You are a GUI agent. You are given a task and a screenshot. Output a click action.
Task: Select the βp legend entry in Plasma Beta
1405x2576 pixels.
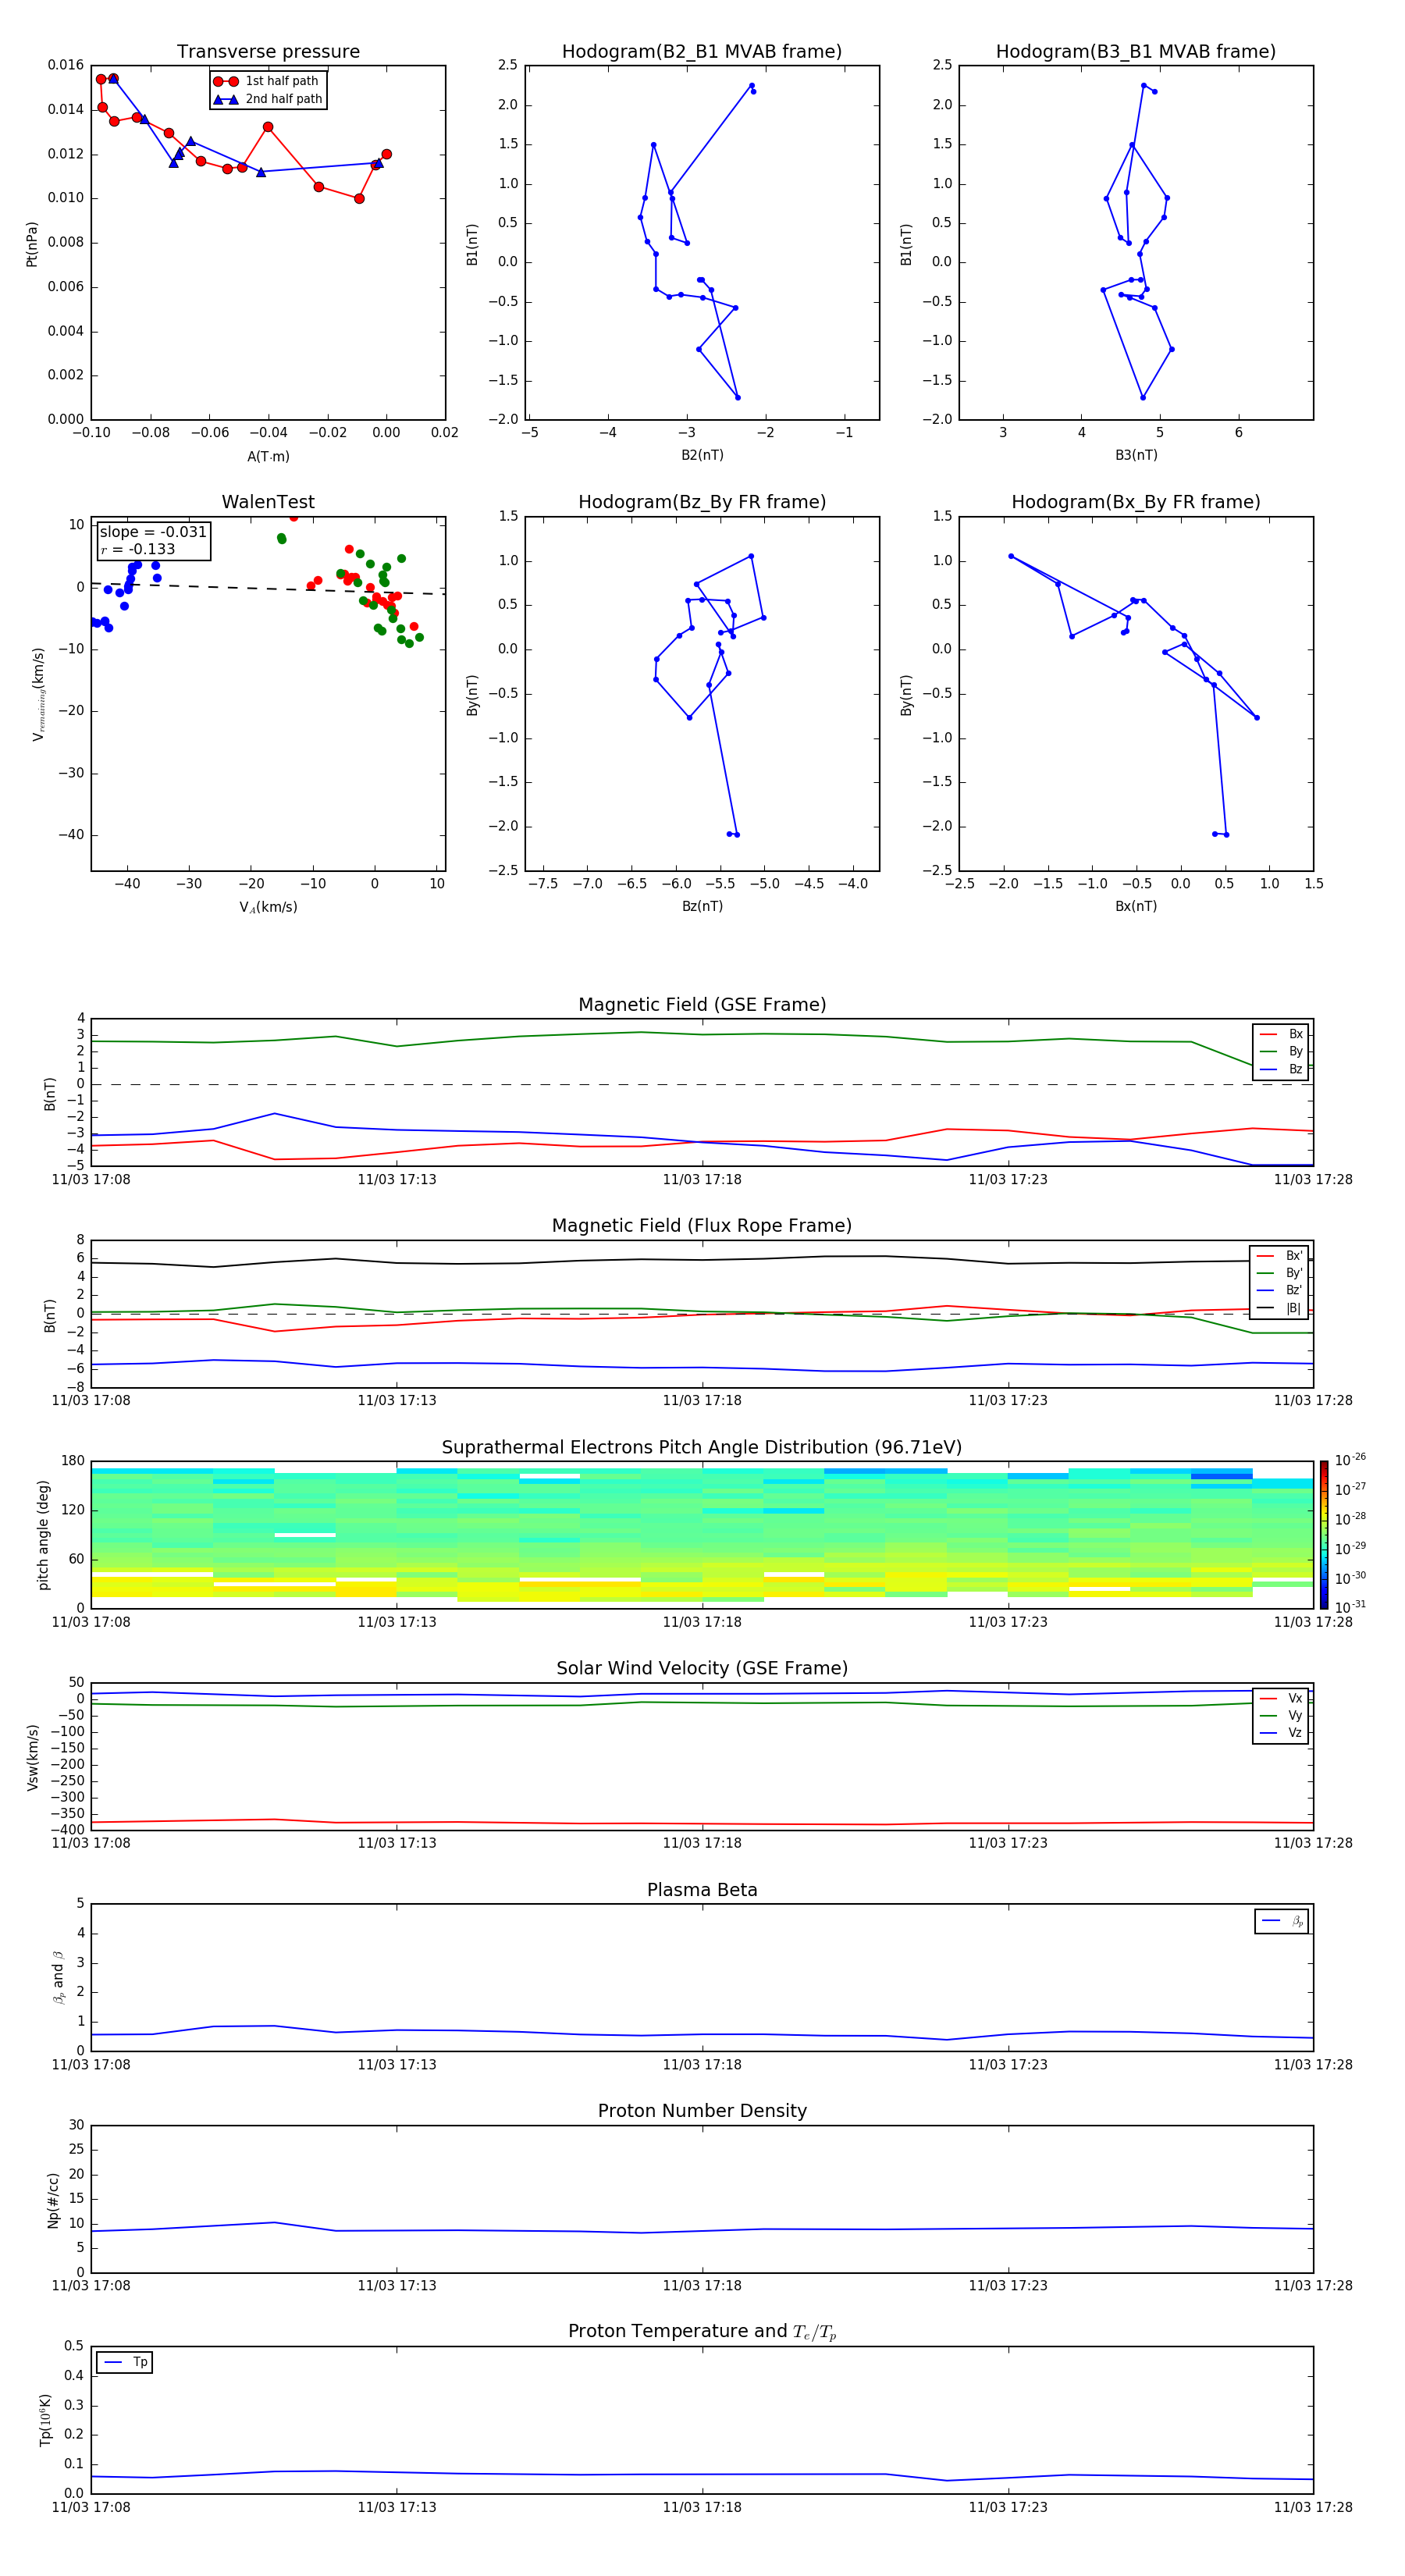pyautogui.click(x=1282, y=1921)
